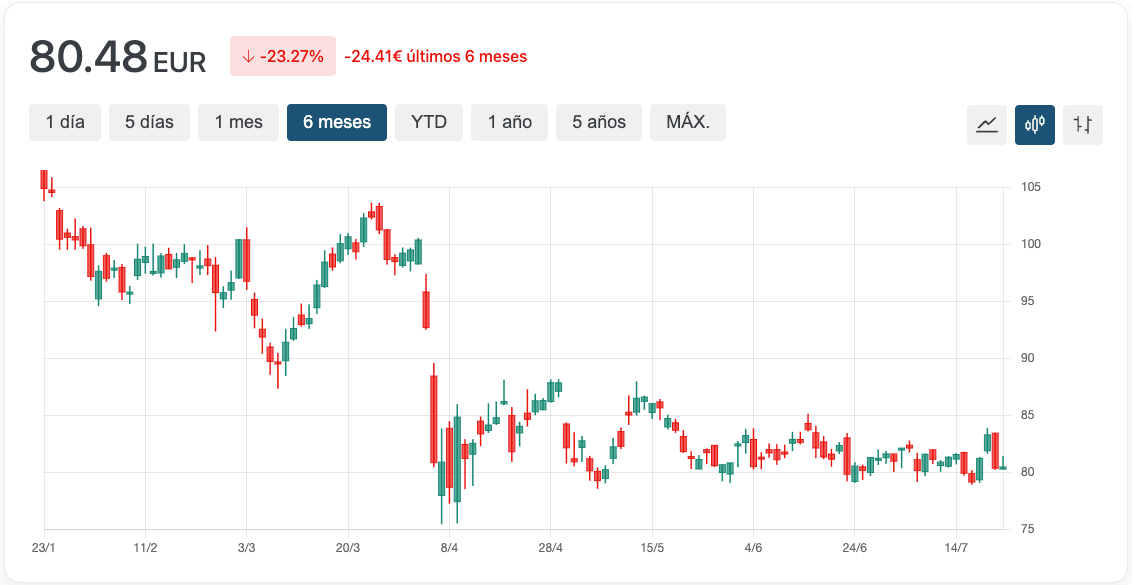Click the -23.27% change badge
This screenshot has height=585, width=1132.
tap(283, 57)
